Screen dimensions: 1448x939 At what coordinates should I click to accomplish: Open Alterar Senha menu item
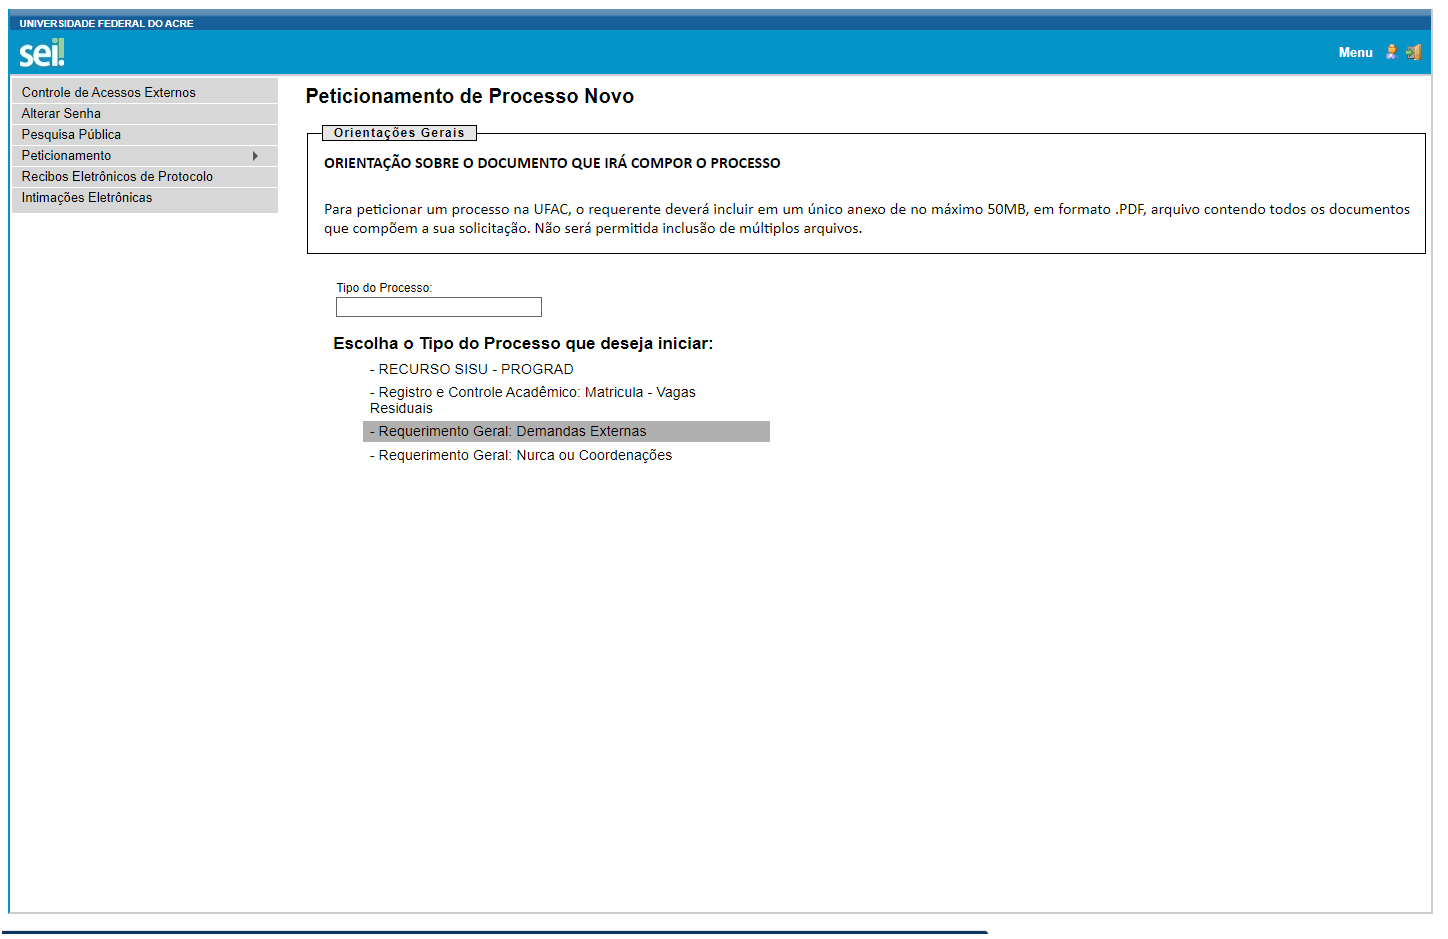point(61,114)
